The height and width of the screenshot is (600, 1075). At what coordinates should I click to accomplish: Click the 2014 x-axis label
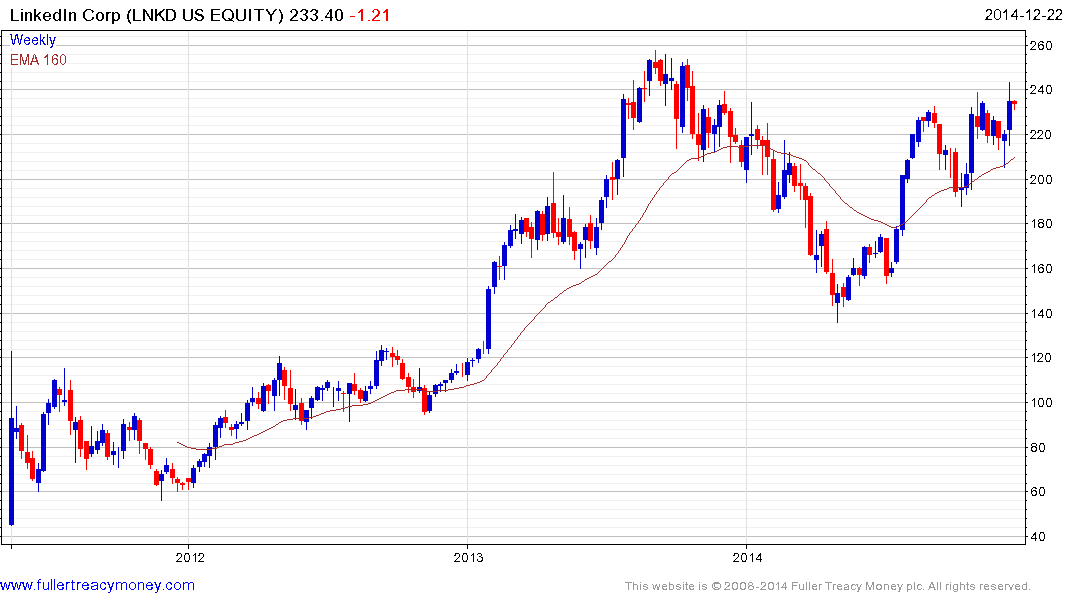747,557
